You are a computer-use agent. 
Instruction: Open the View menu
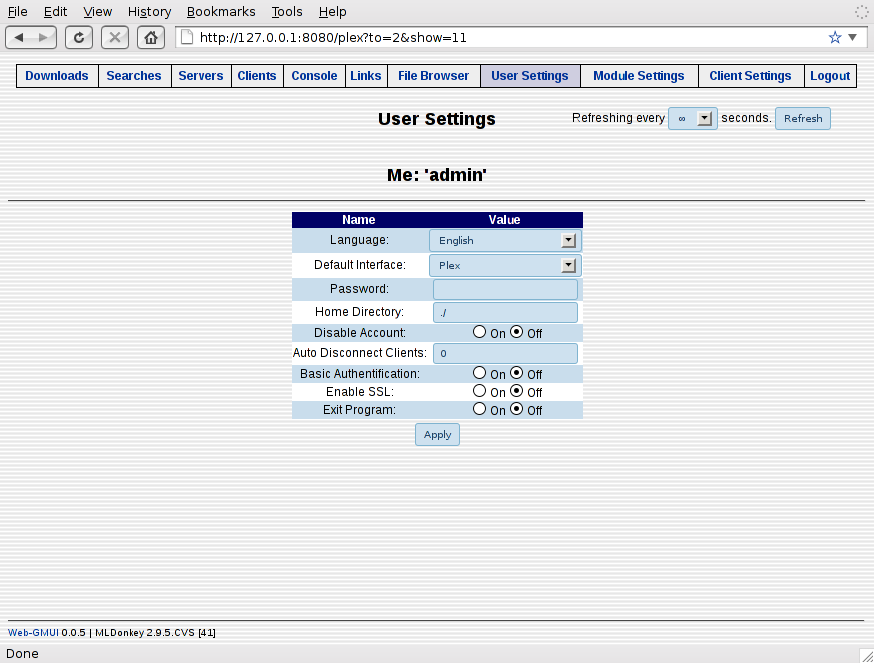pos(98,12)
